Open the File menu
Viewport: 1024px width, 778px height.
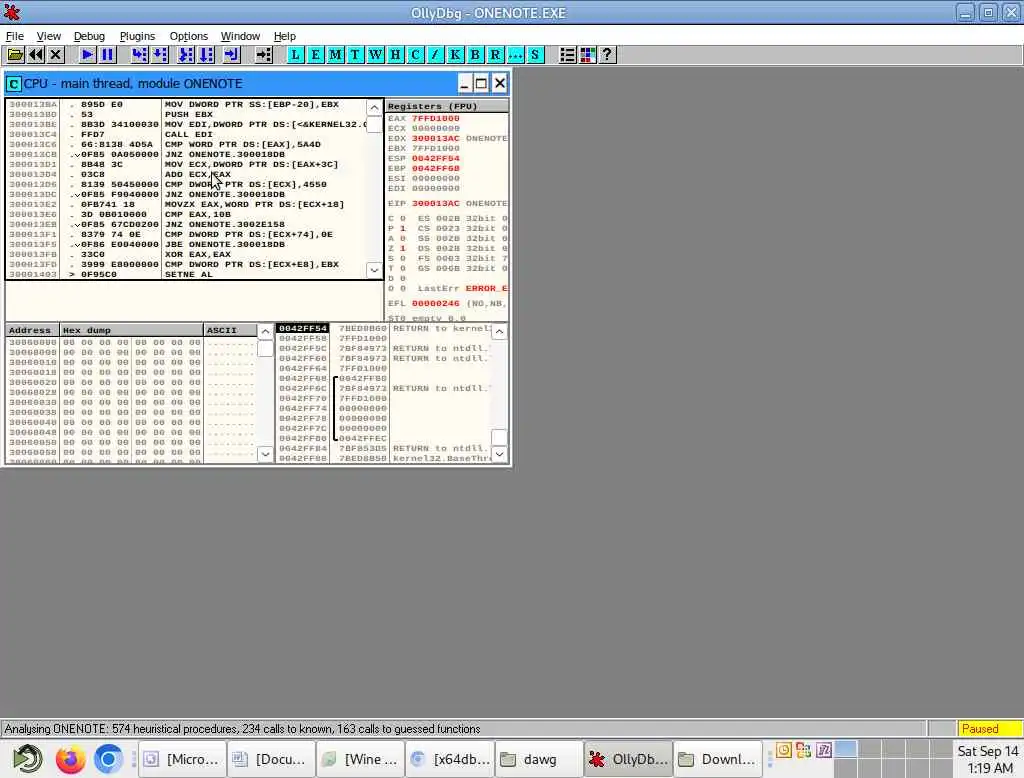pyautogui.click(x=14, y=36)
